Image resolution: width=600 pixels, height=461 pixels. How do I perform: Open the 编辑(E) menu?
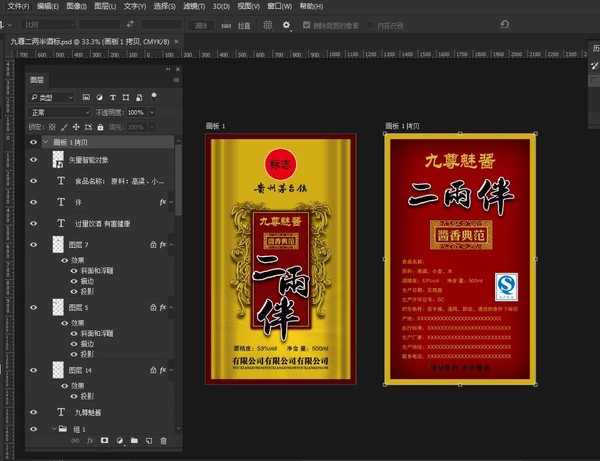click(48, 6)
